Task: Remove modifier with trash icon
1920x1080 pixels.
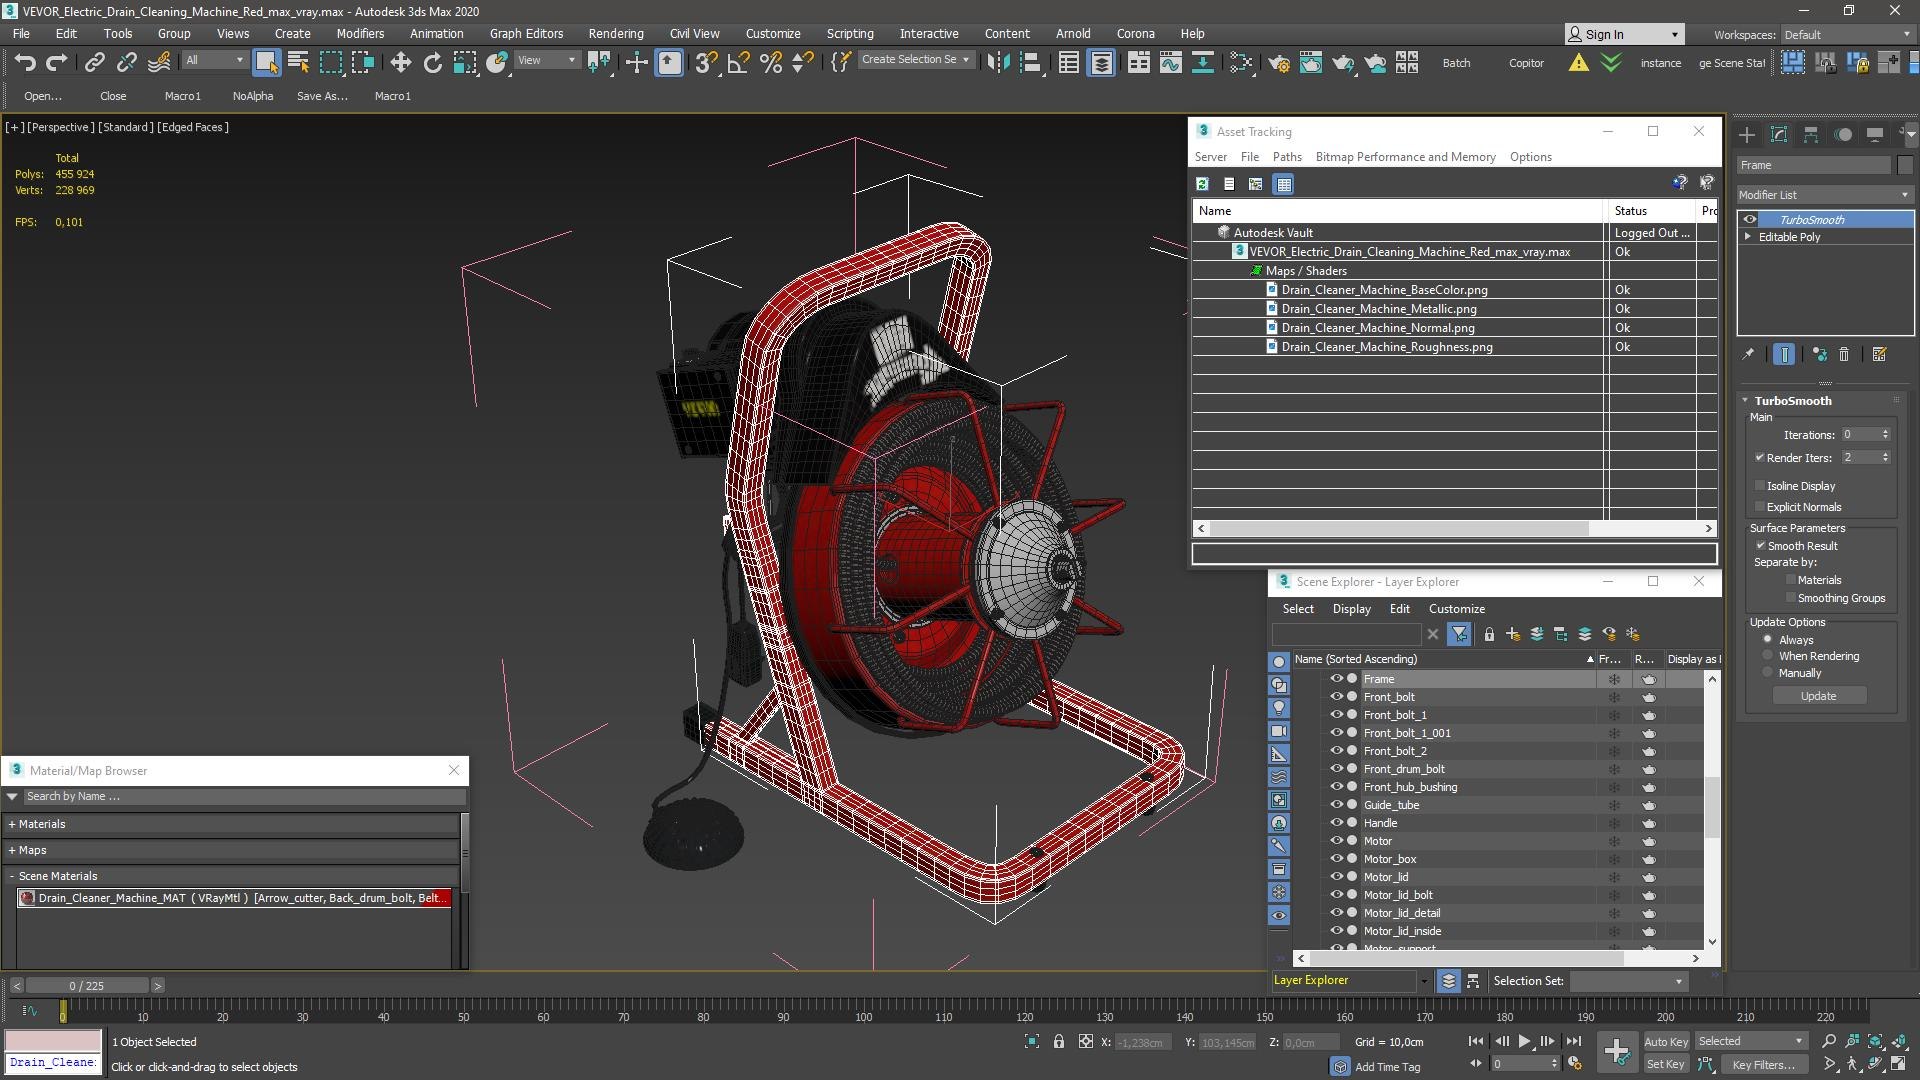Action: 1844,354
